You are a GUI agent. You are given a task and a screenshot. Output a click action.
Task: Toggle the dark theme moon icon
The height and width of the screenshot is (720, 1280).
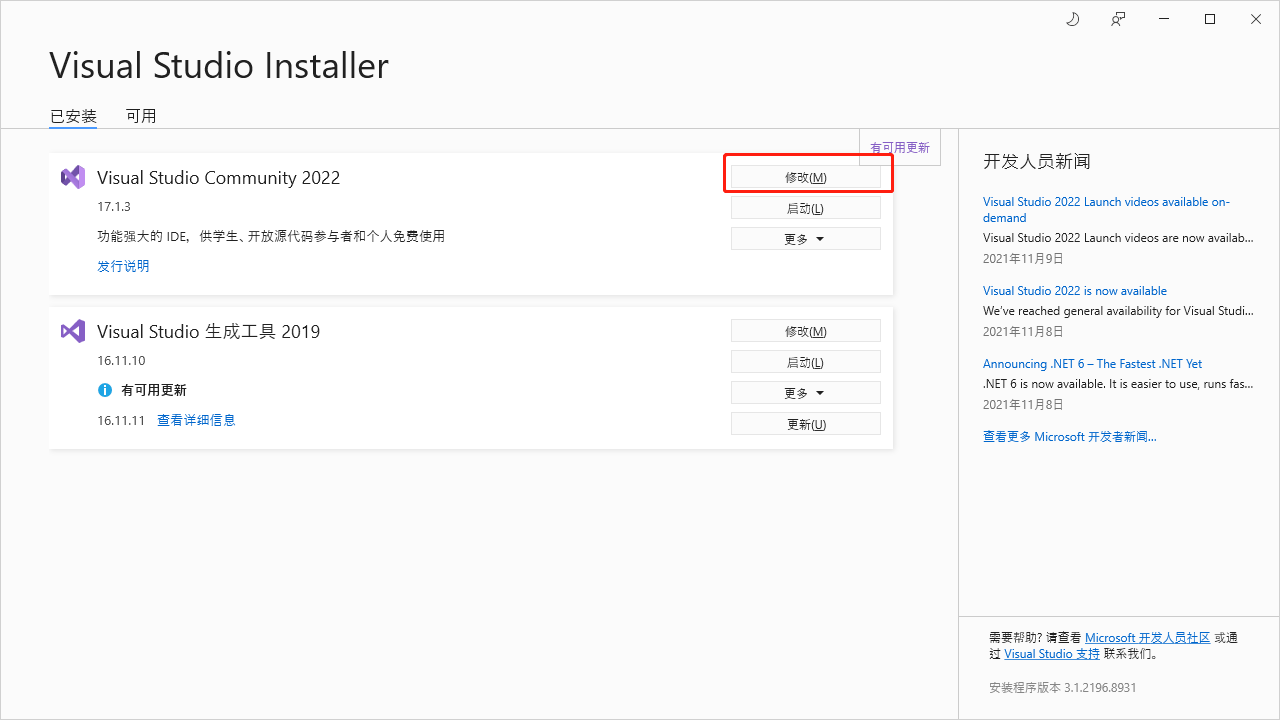[x=1072, y=19]
